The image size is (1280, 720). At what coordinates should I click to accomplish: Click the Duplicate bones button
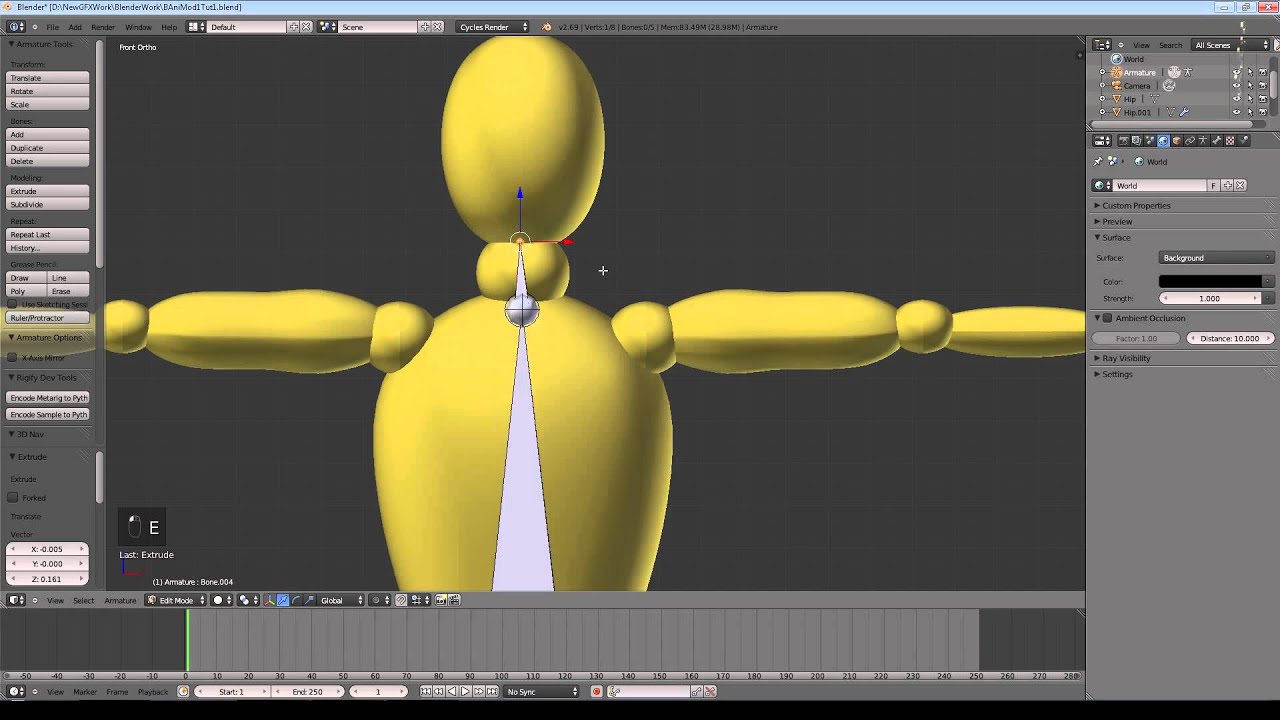(x=48, y=148)
